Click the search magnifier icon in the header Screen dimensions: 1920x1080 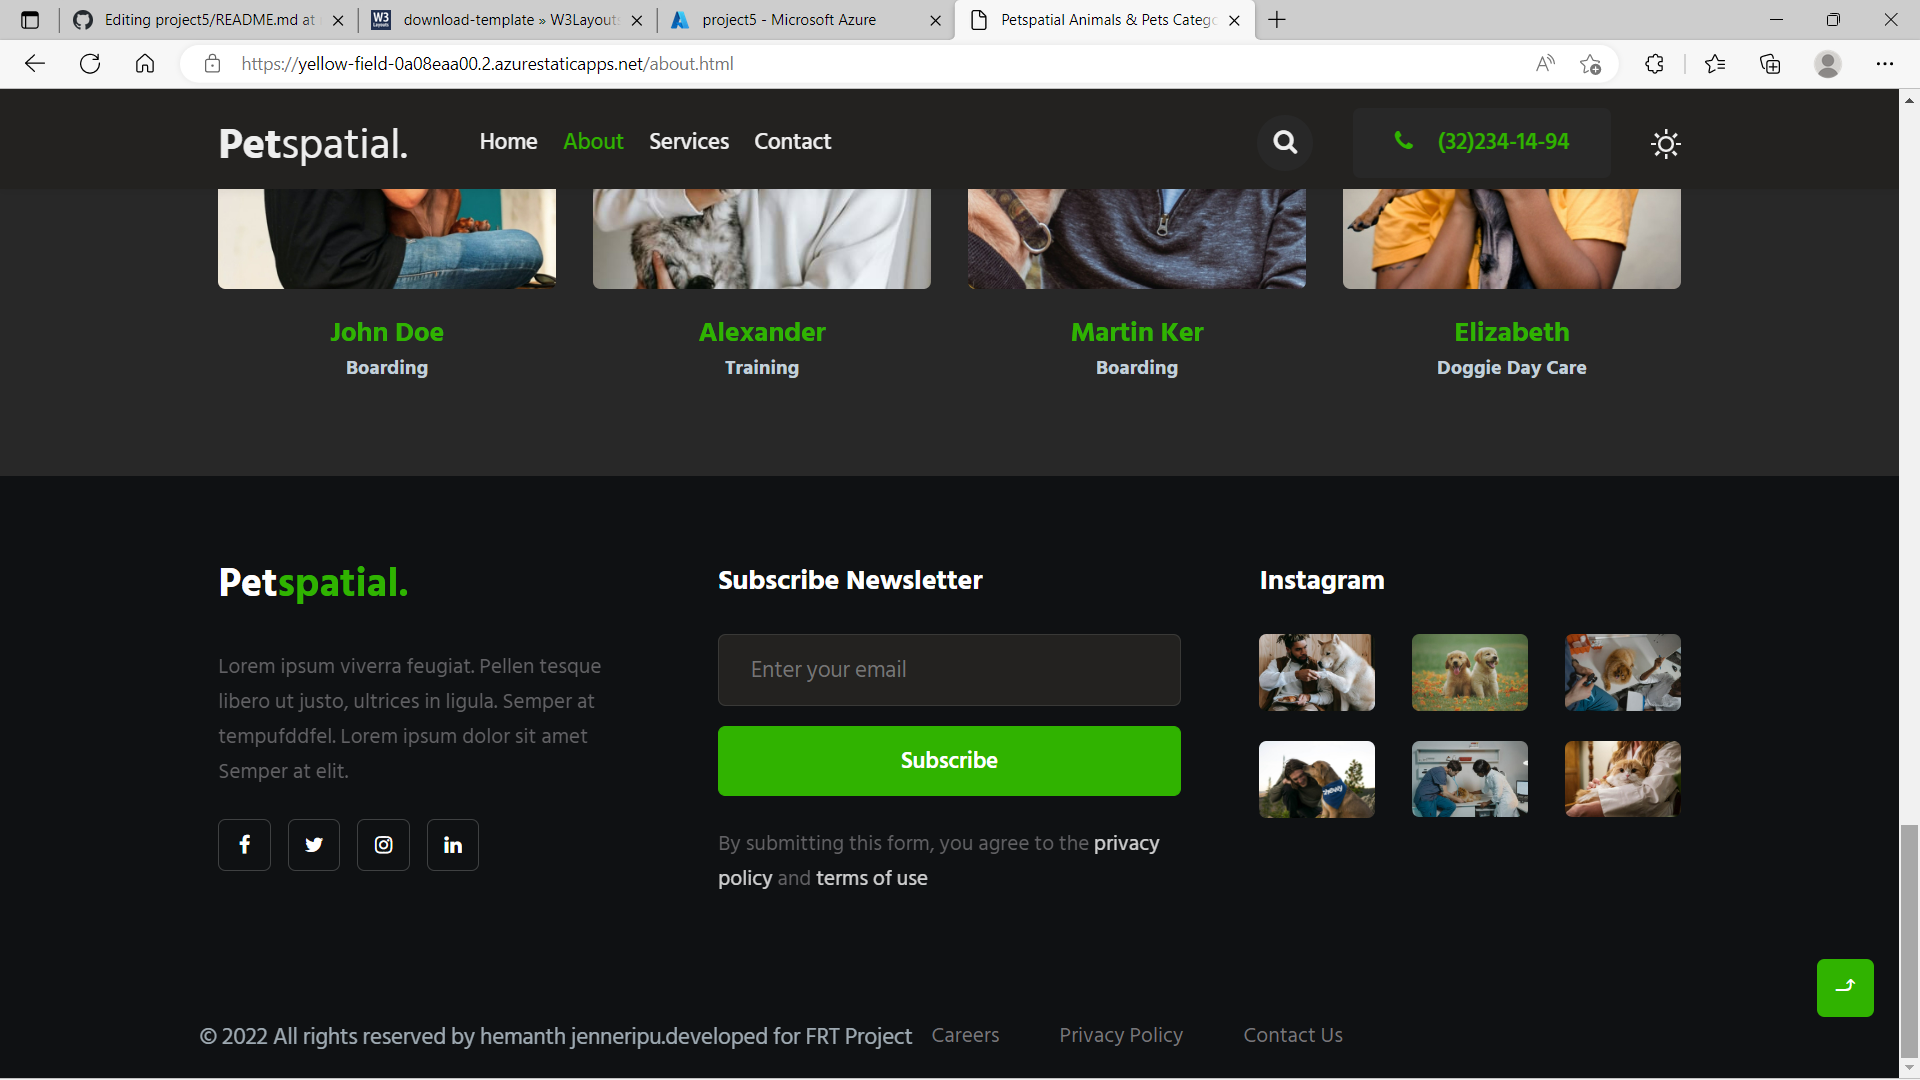(1285, 142)
